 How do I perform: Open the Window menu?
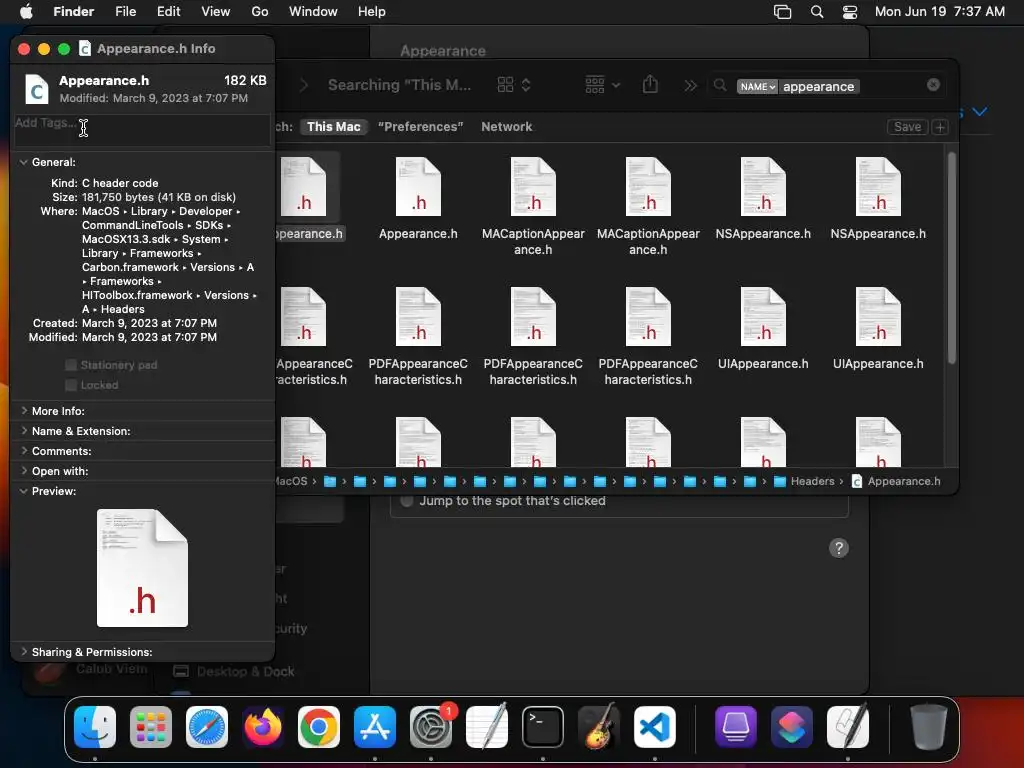313,12
